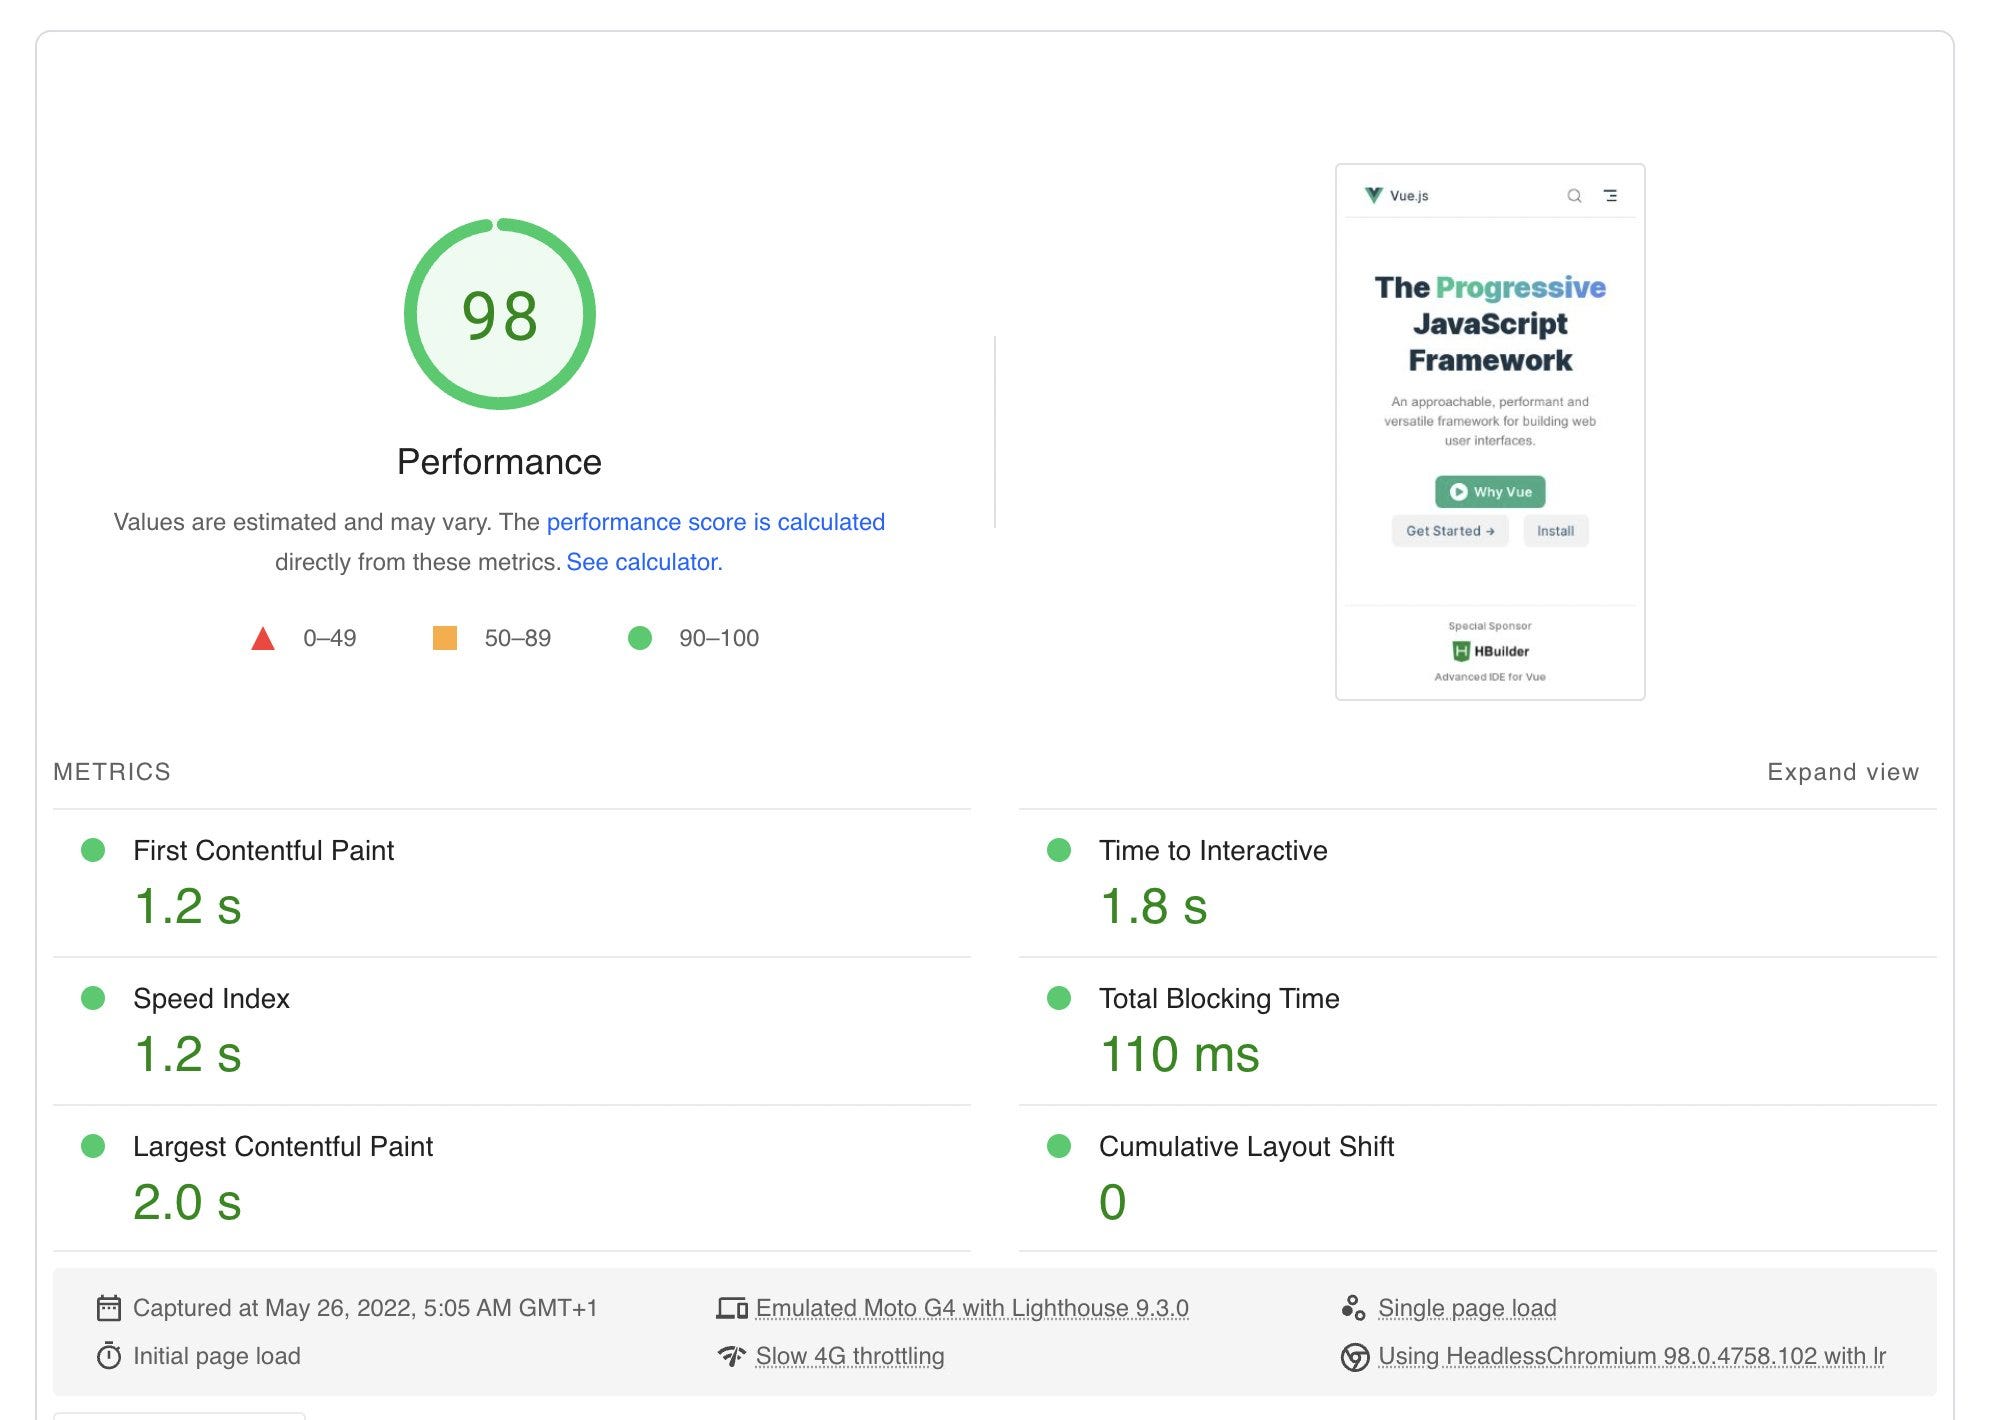Click Expand view in the metrics header
2016x1420 pixels.
pos(1843,772)
